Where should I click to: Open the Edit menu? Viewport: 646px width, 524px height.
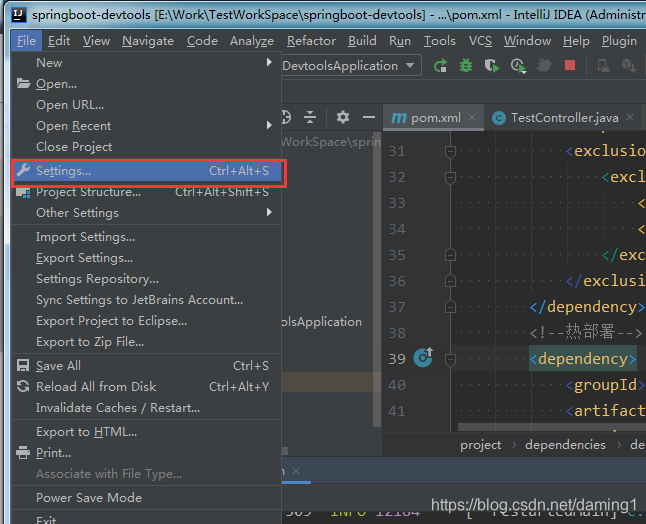59,41
